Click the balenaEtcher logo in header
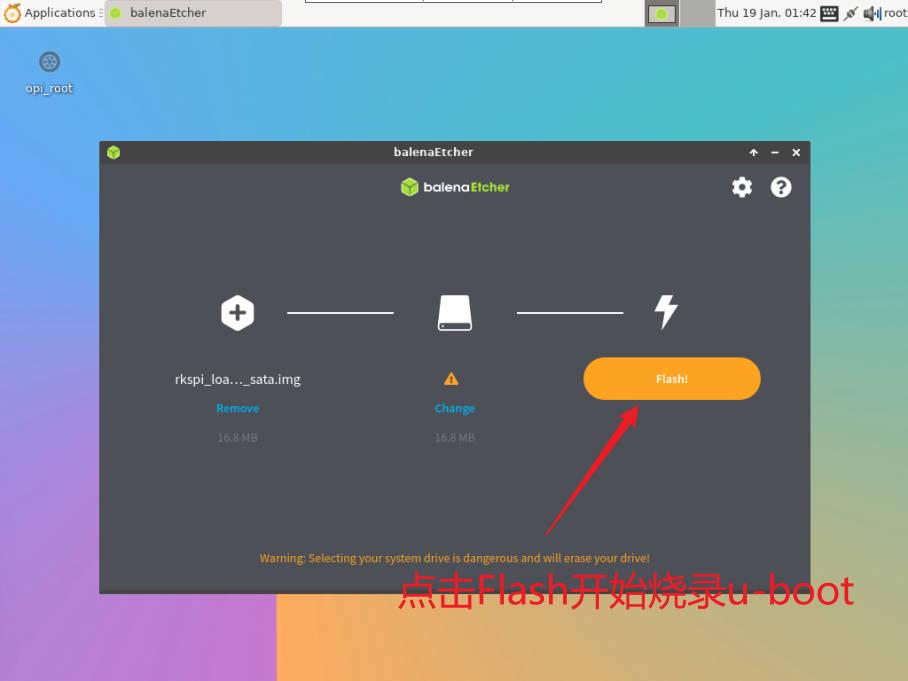Image resolution: width=908 pixels, height=681 pixels. 455,187
